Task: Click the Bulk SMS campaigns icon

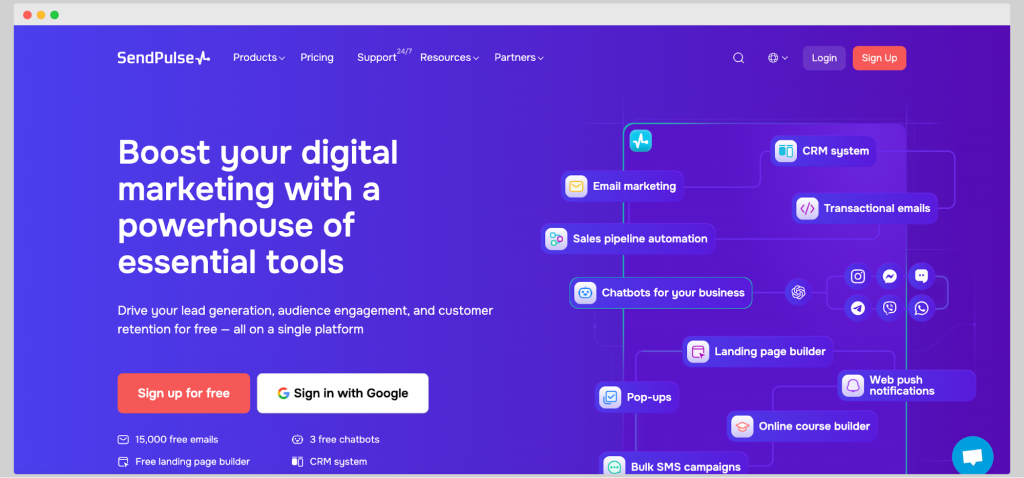Action: coord(615,466)
